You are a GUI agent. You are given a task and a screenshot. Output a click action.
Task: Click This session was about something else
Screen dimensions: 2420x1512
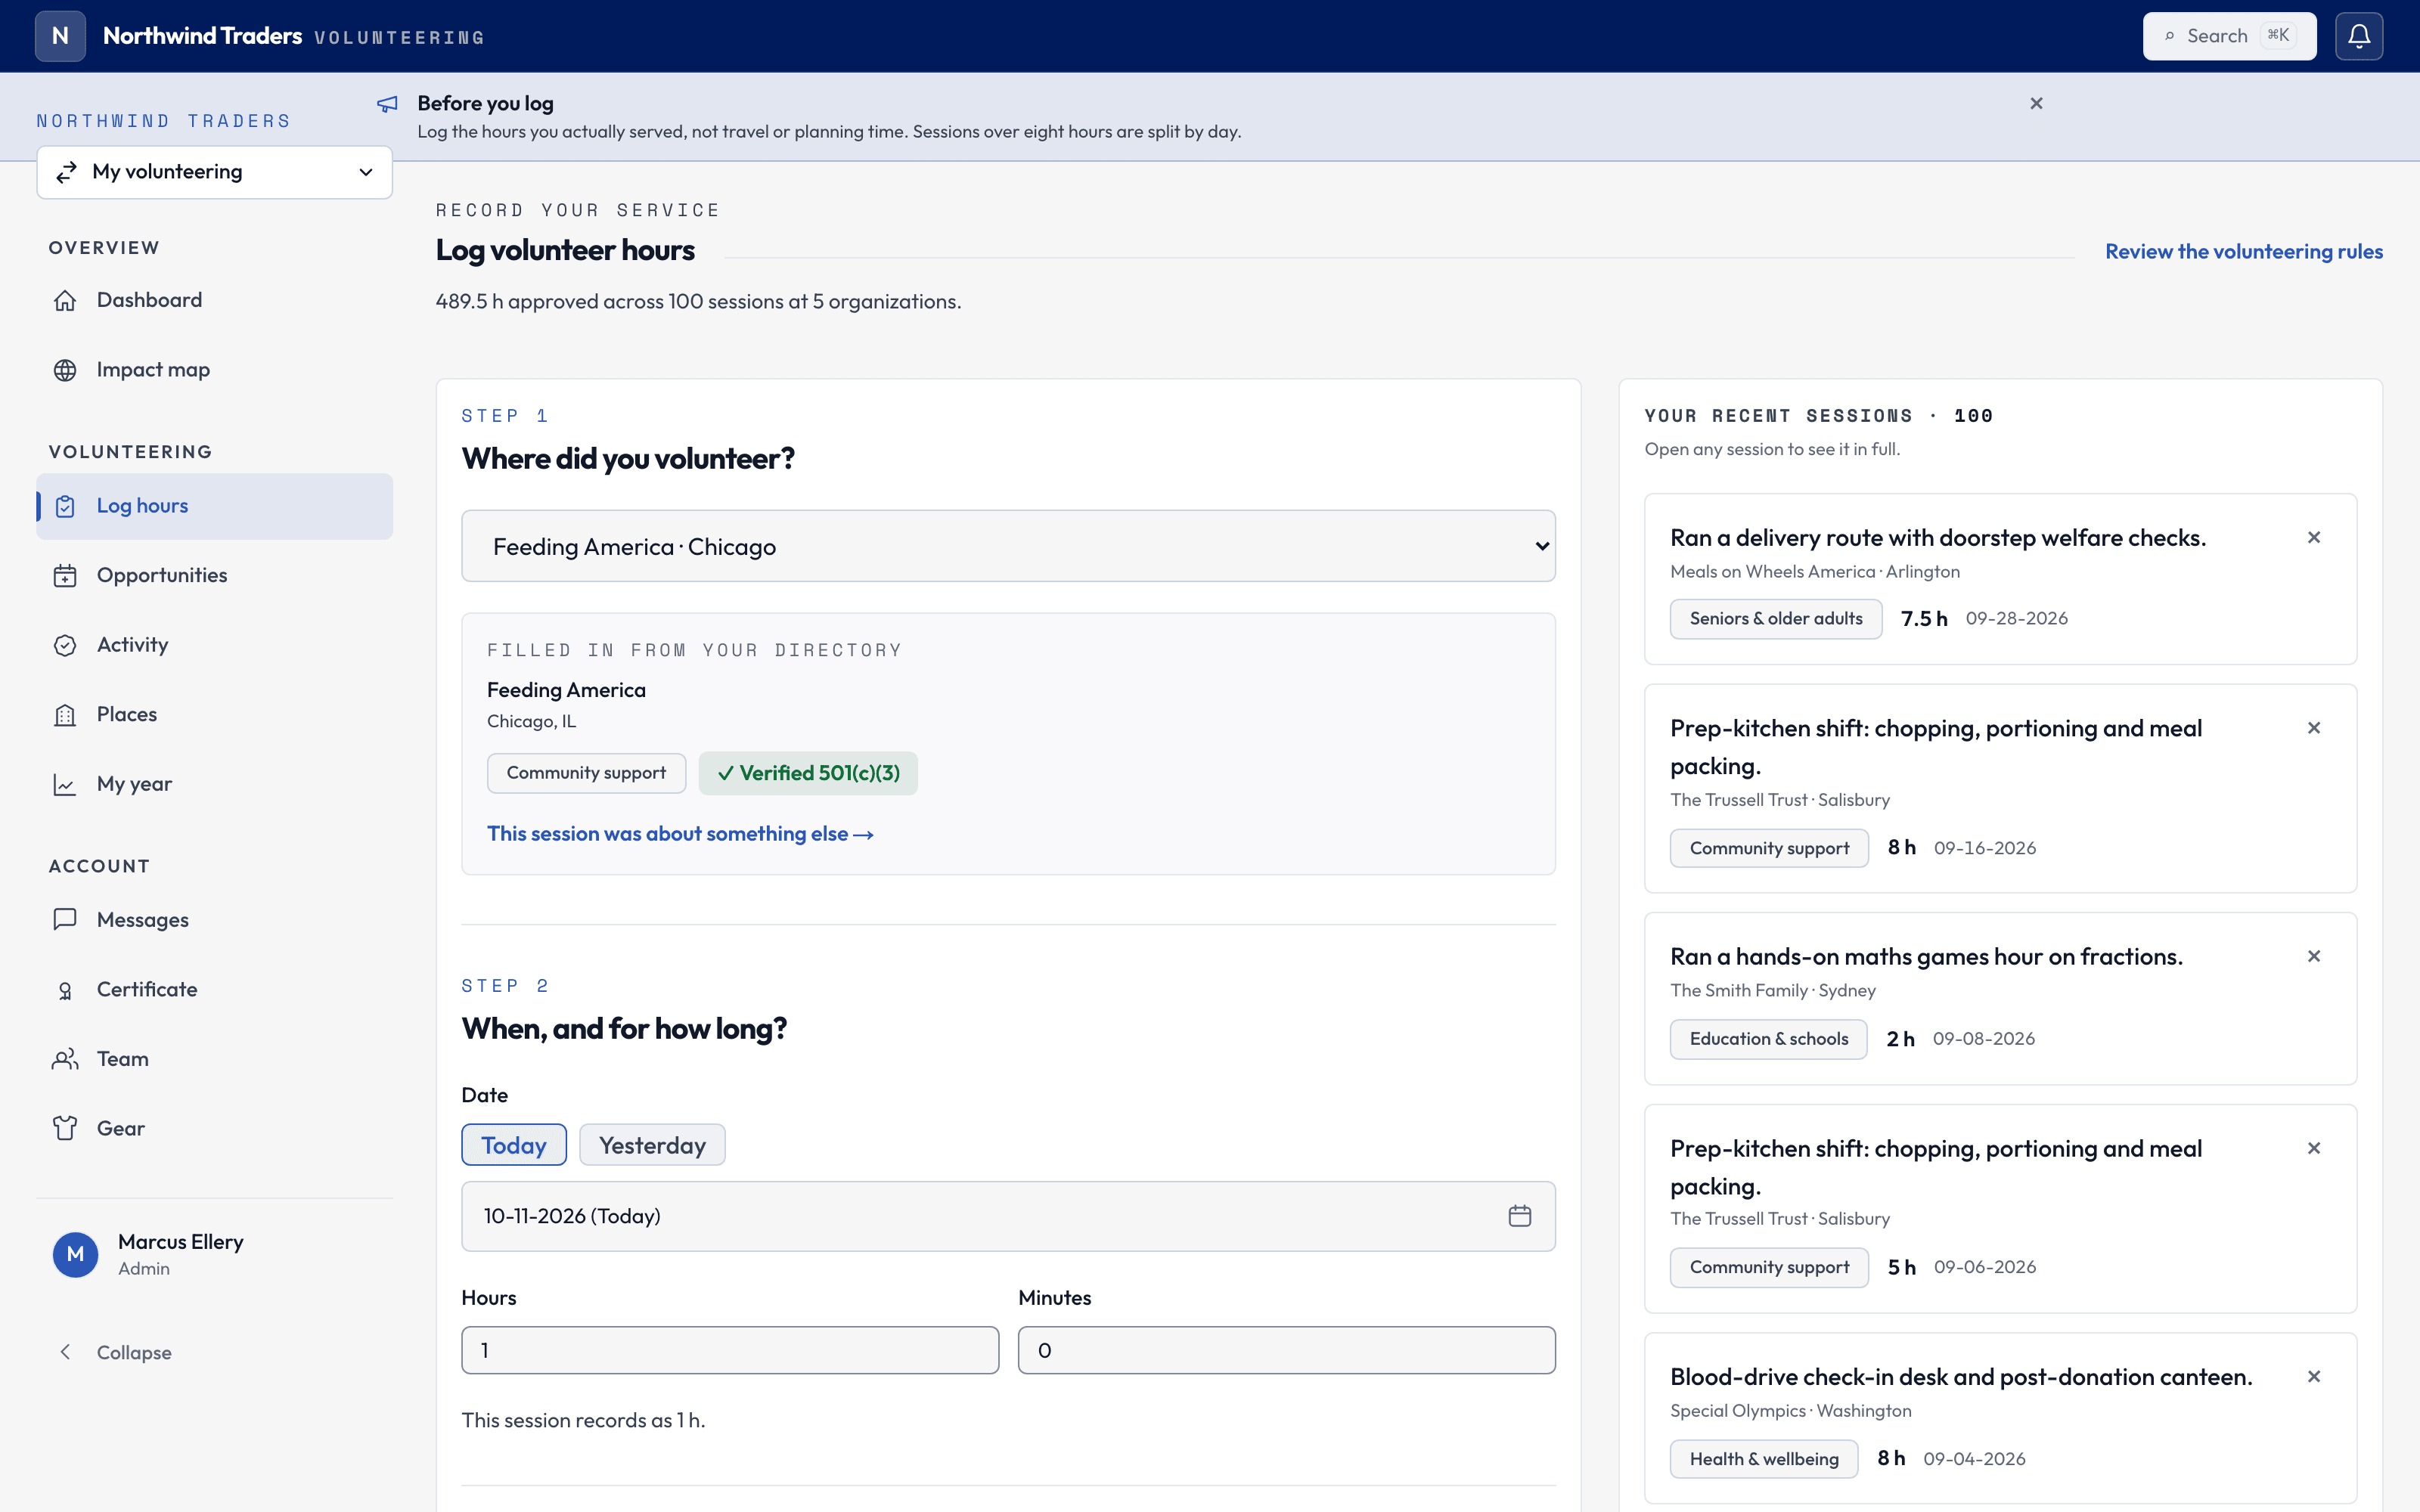[680, 834]
